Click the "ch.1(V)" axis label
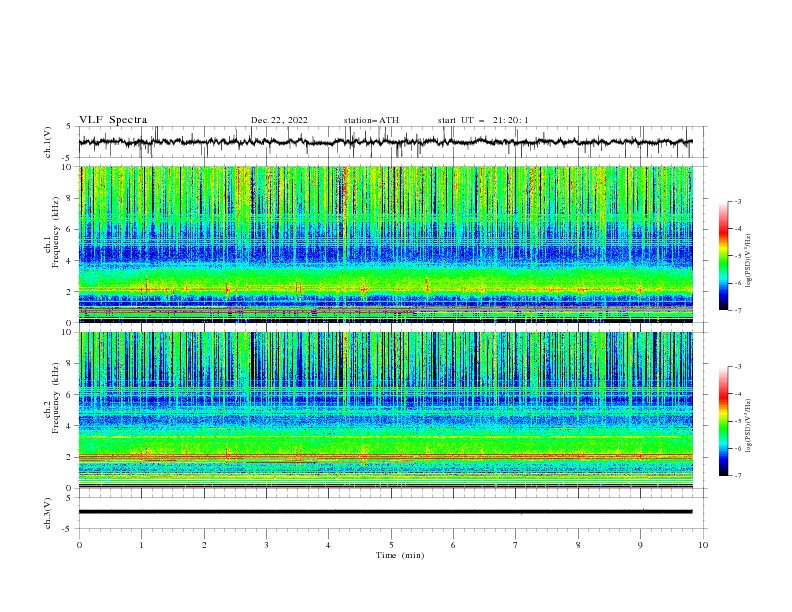This screenshot has height=612, width=792. pos(48,142)
